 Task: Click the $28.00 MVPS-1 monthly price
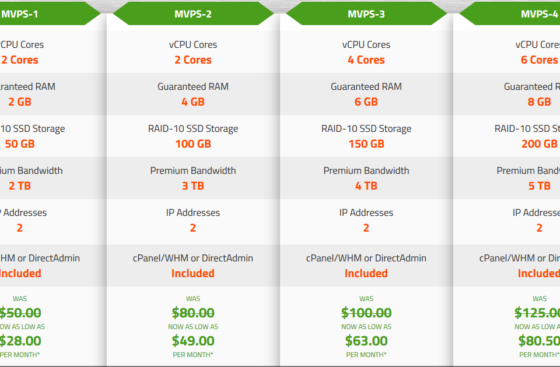(20, 341)
